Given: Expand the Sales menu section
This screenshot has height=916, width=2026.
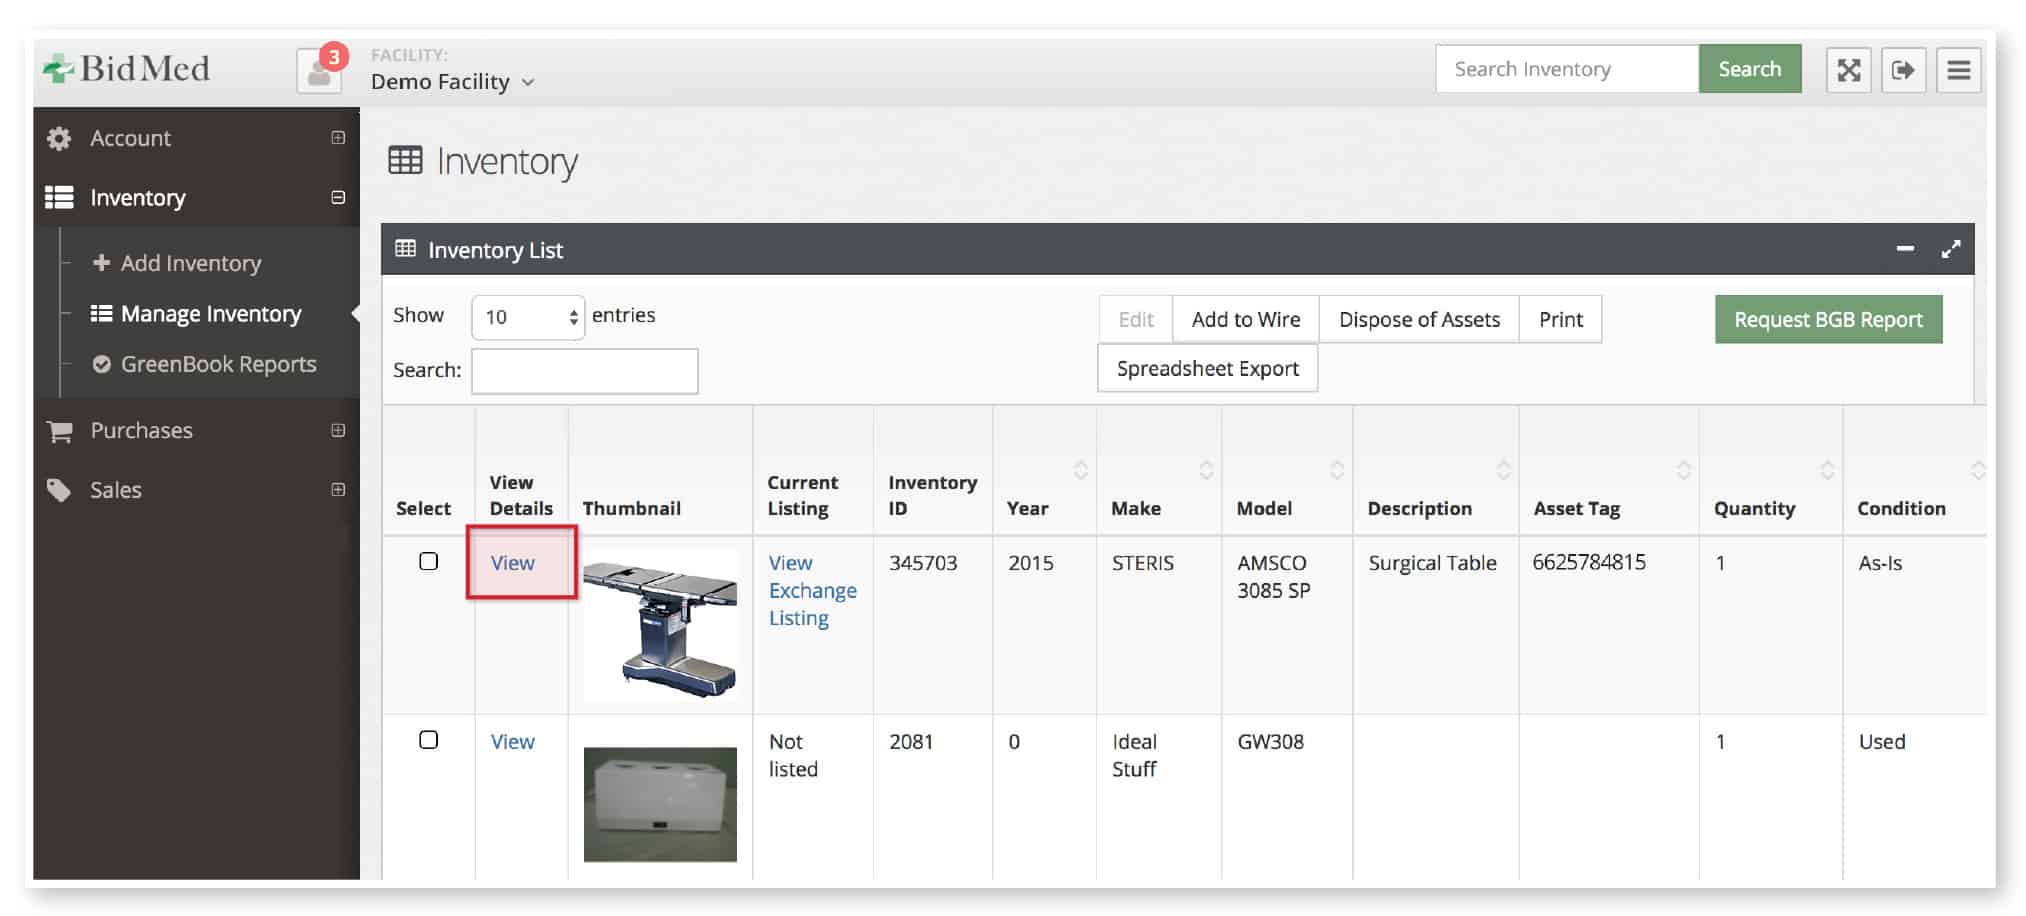Looking at the screenshot, I should [338, 489].
